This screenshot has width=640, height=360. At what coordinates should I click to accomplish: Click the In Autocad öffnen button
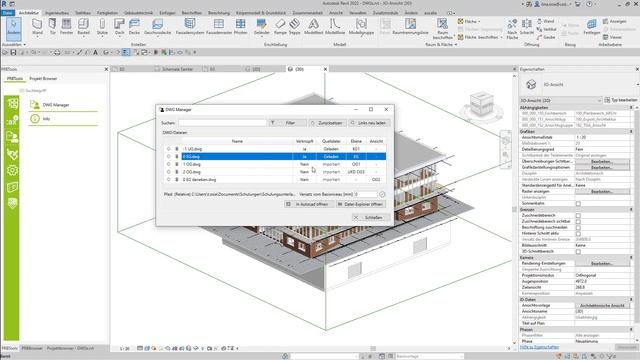tap(309, 204)
